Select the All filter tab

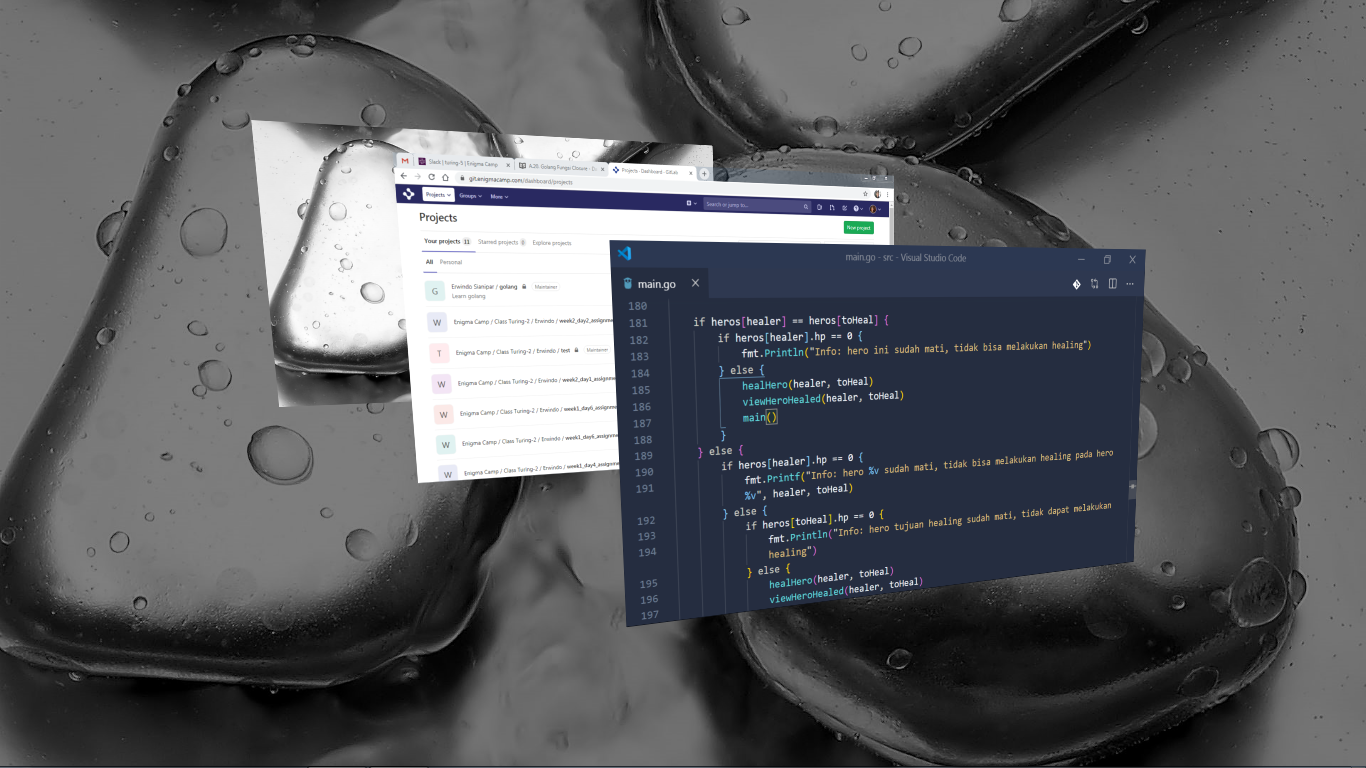[x=429, y=261]
